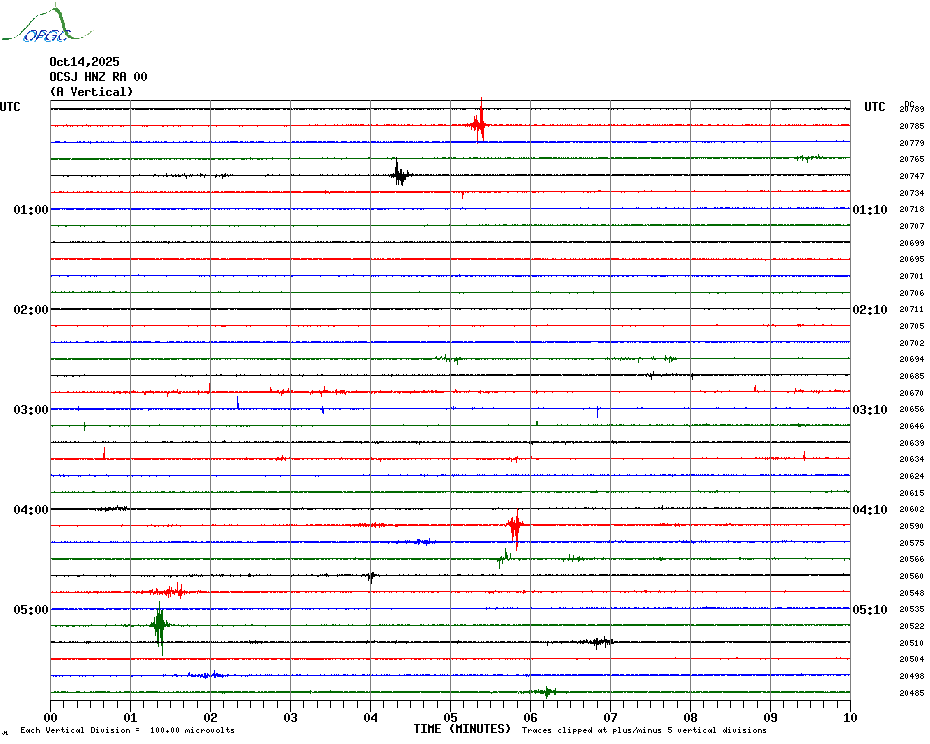Click the OCSJ HNZ RA 00 station label

coord(98,77)
